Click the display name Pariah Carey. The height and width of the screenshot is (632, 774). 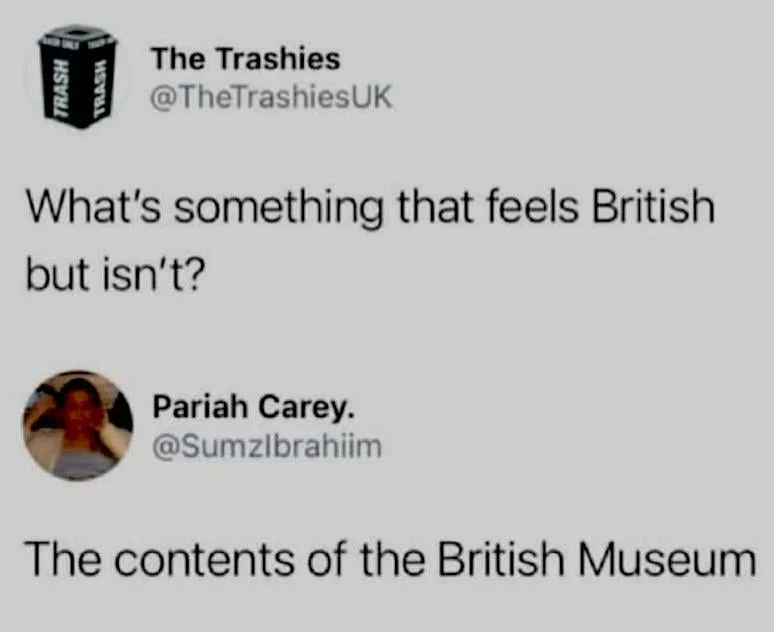pos(253,408)
